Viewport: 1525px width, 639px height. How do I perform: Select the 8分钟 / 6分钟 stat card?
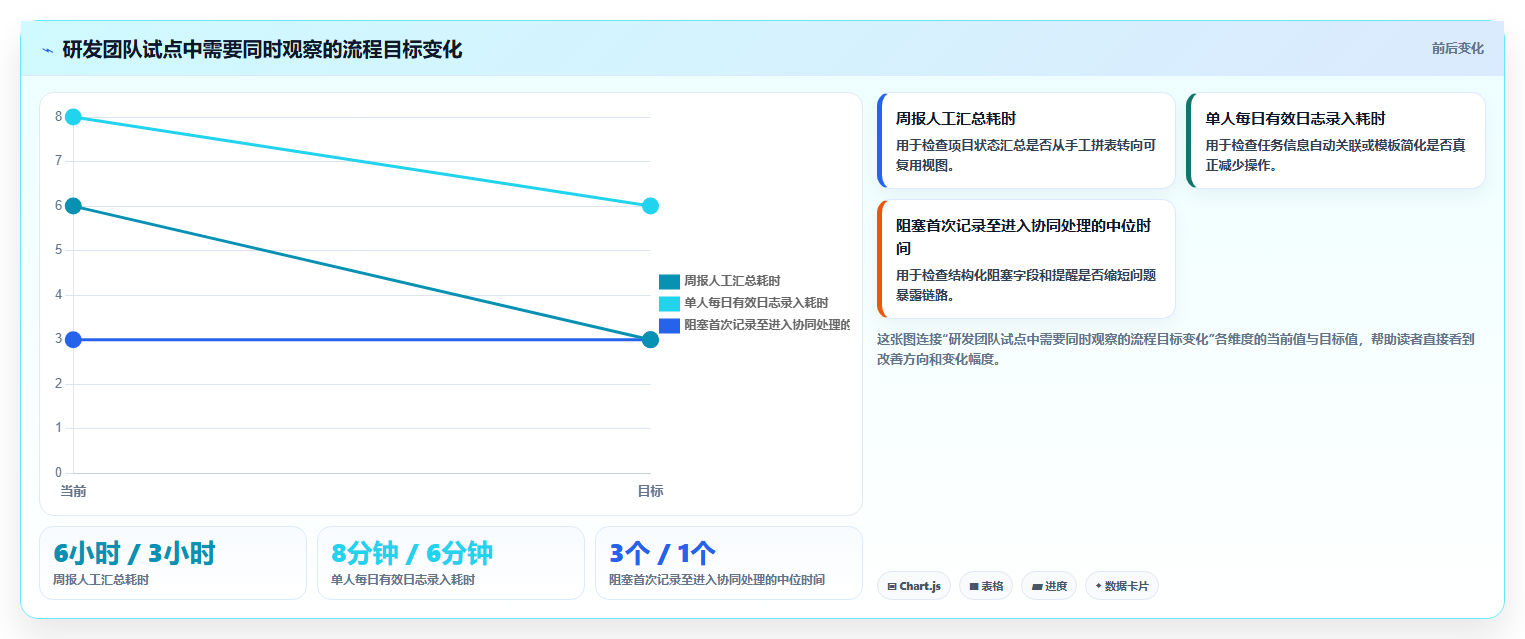click(x=451, y=563)
